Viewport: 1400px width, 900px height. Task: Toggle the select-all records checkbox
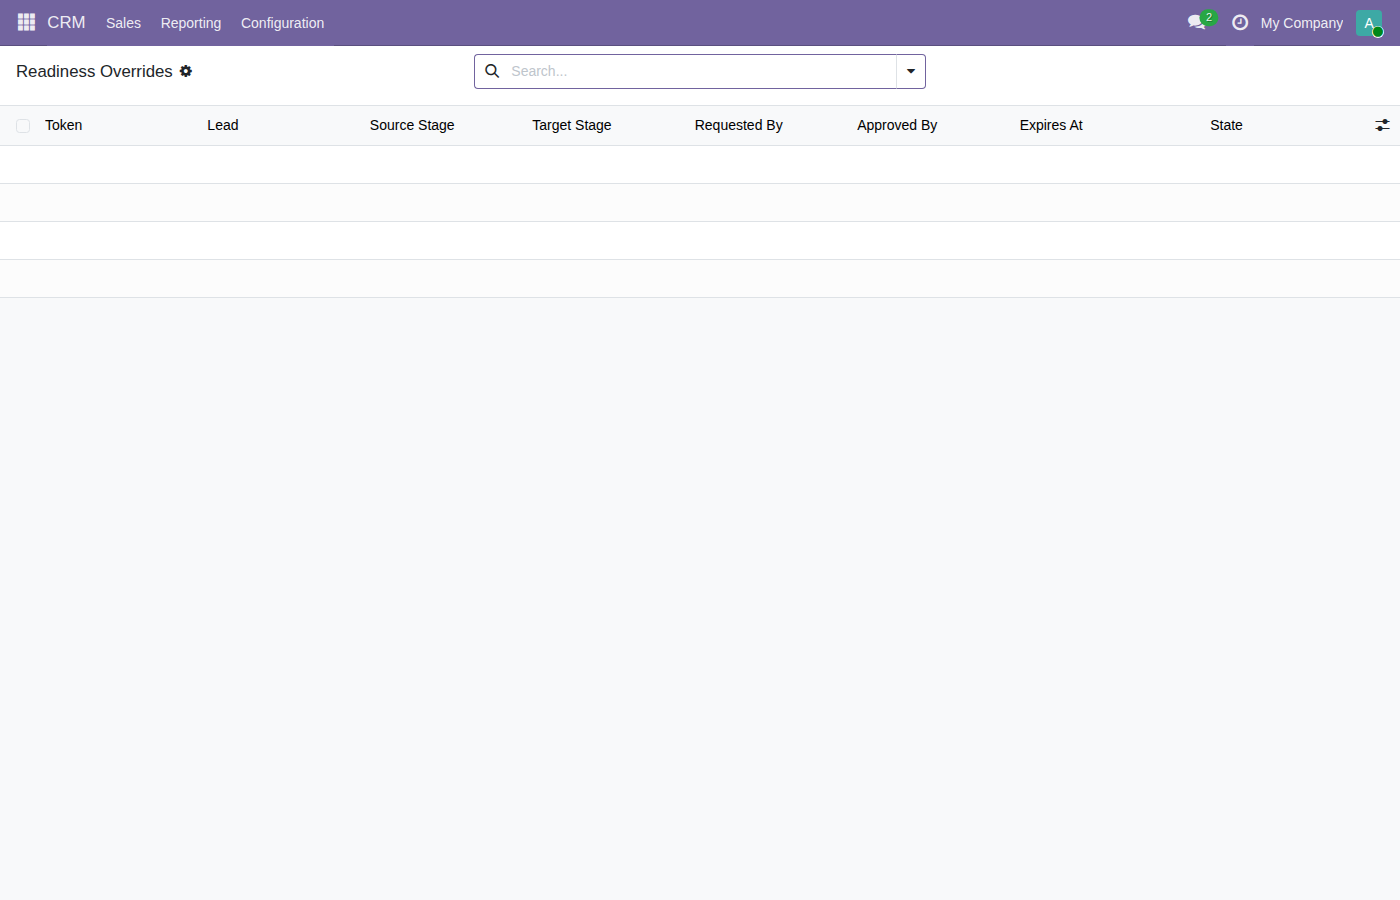(23, 126)
